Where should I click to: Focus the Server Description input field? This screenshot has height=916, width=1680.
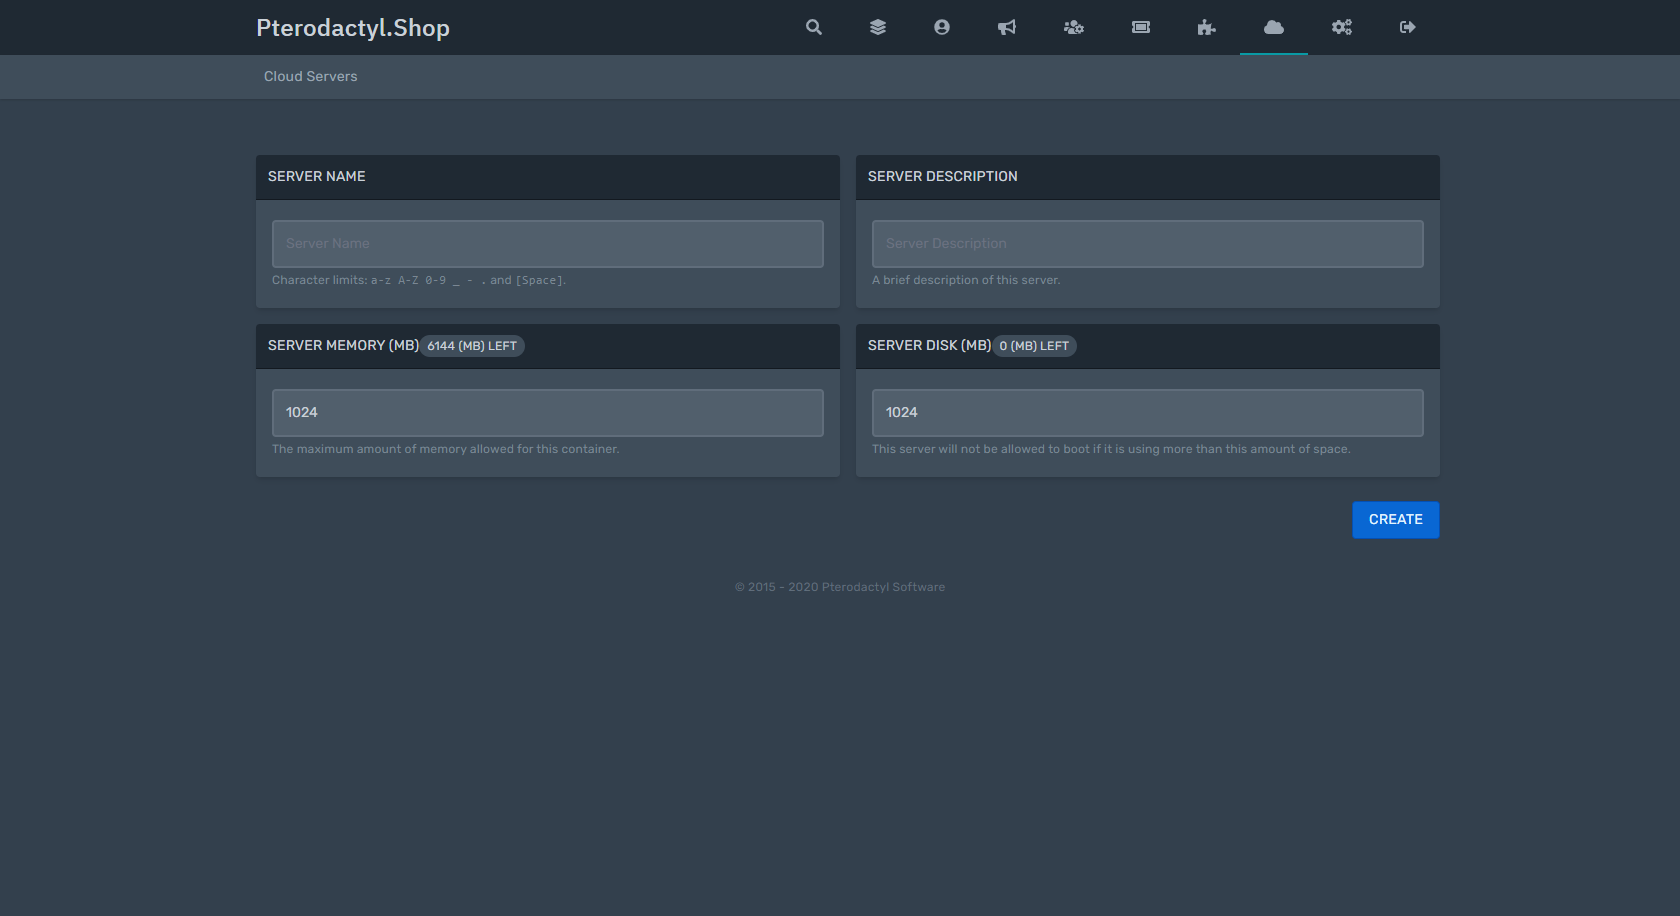(1148, 244)
